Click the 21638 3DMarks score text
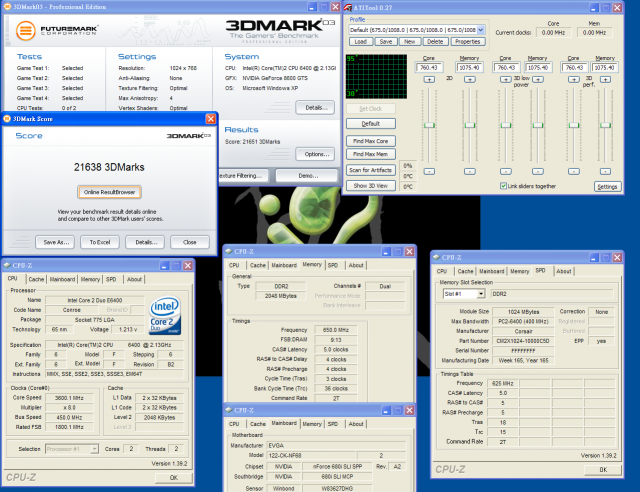The image size is (640, 492). click(x=109, y=167)
